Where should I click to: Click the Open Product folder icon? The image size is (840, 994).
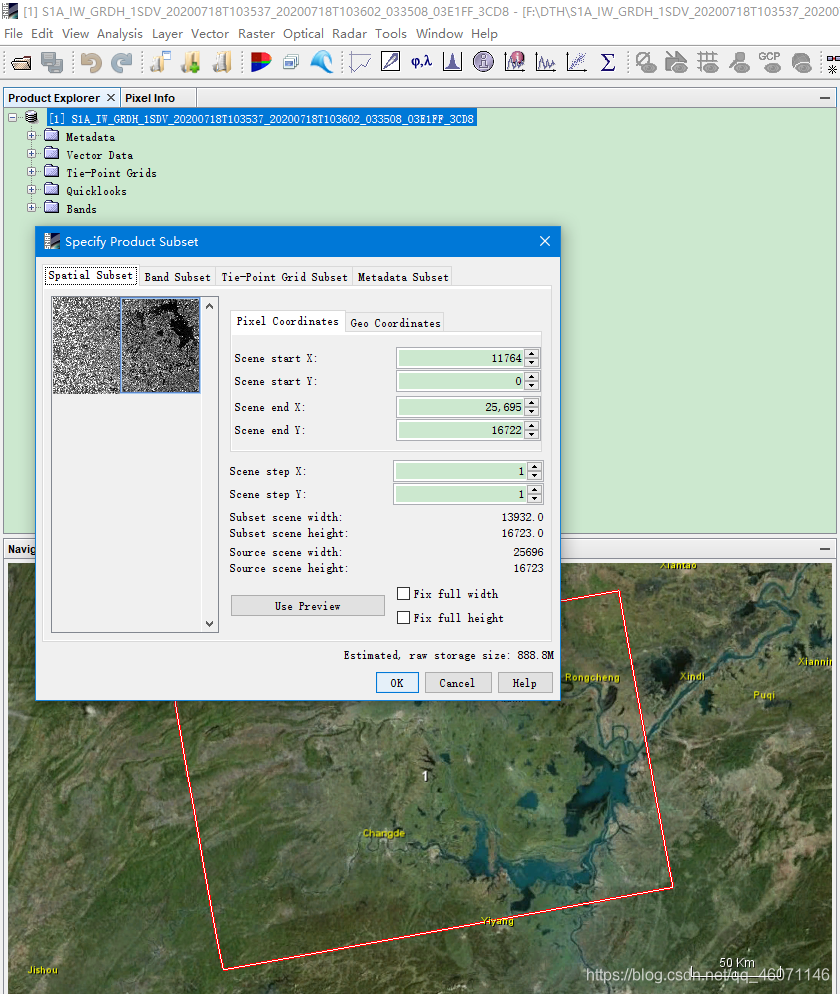pos(21,63)
